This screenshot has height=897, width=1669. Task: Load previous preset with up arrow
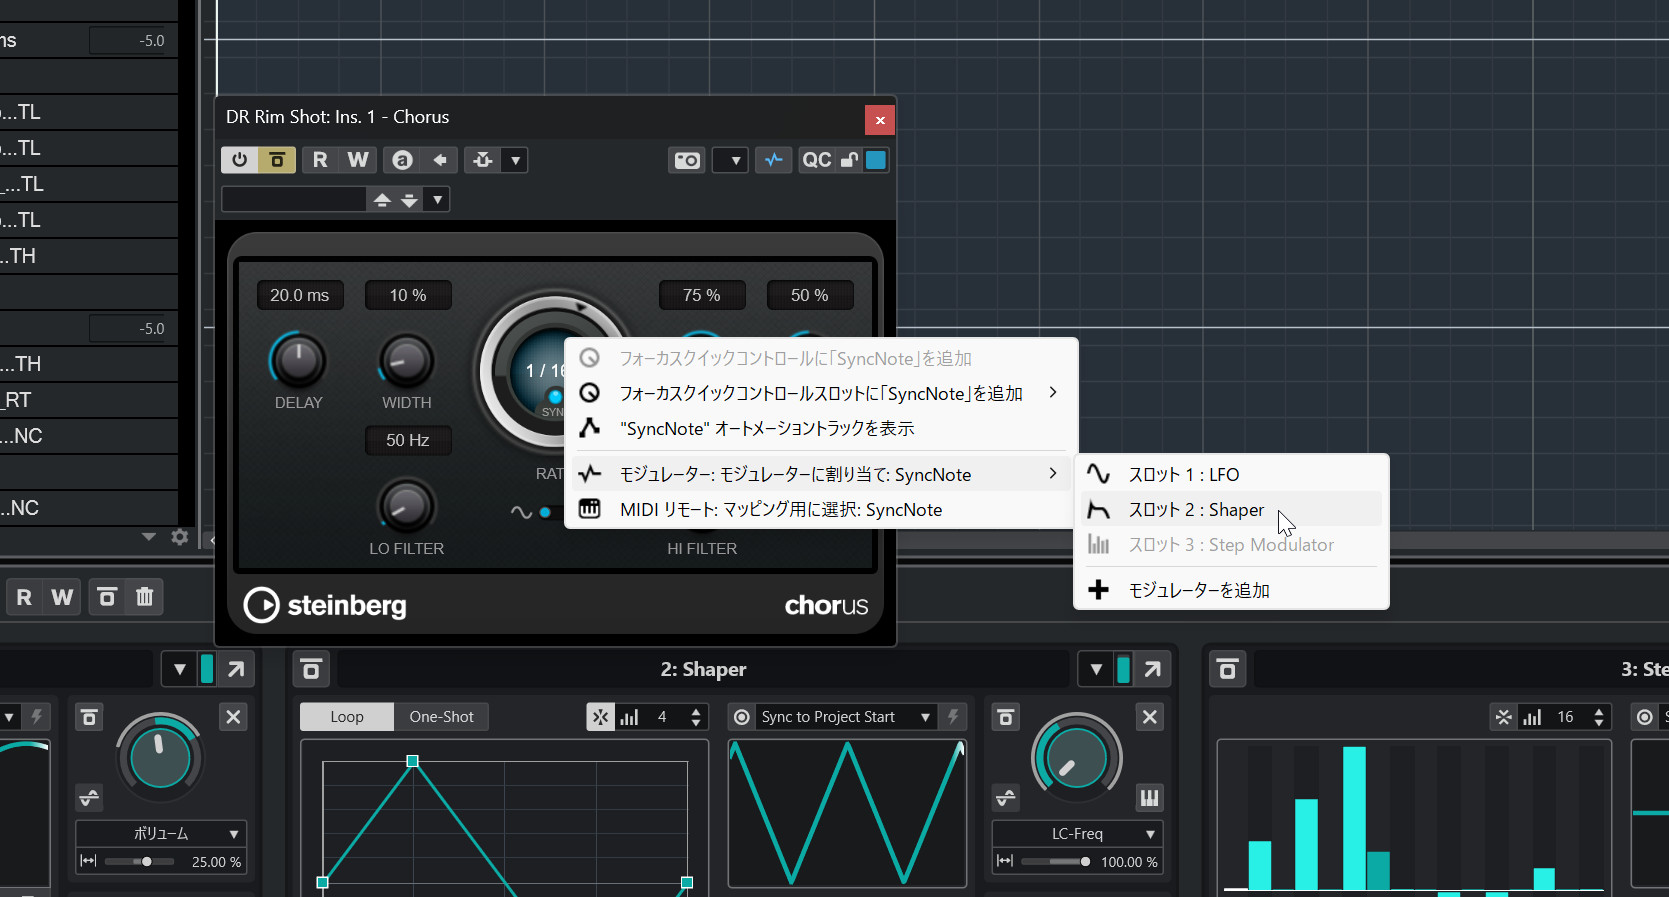coord(382,200)
